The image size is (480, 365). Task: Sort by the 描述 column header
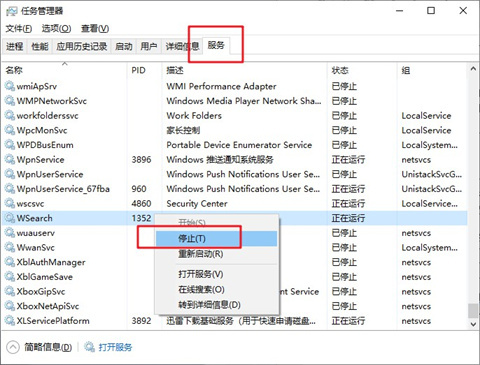pos(245,70)
